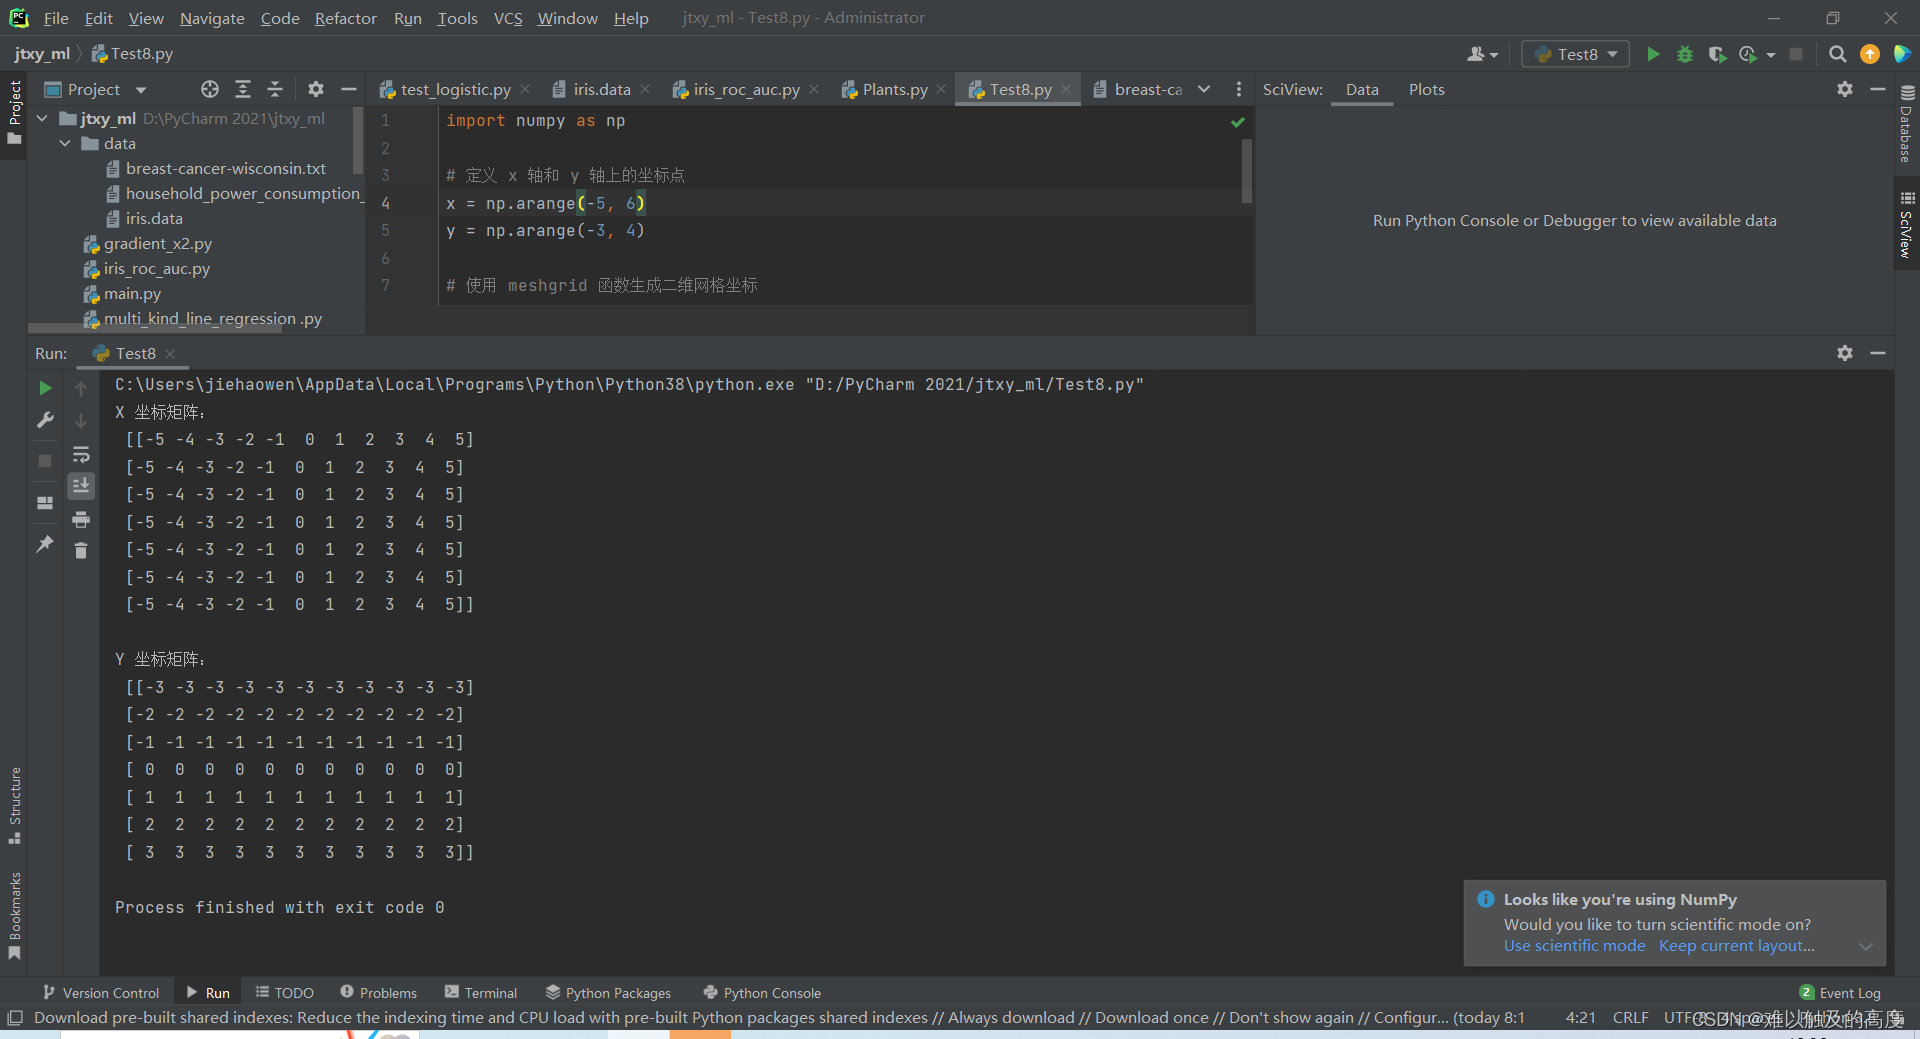Open the user account icon

tap(1482, 54)
